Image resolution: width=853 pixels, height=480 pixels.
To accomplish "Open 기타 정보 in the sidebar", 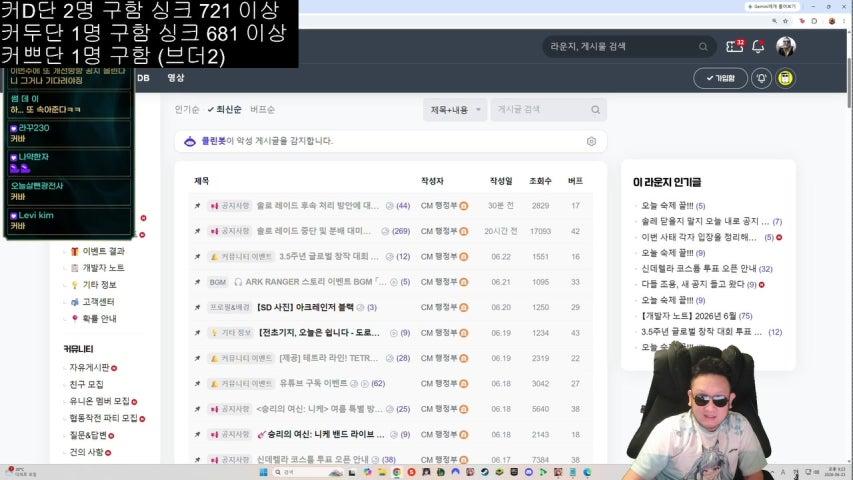I will tap(100, 285).
